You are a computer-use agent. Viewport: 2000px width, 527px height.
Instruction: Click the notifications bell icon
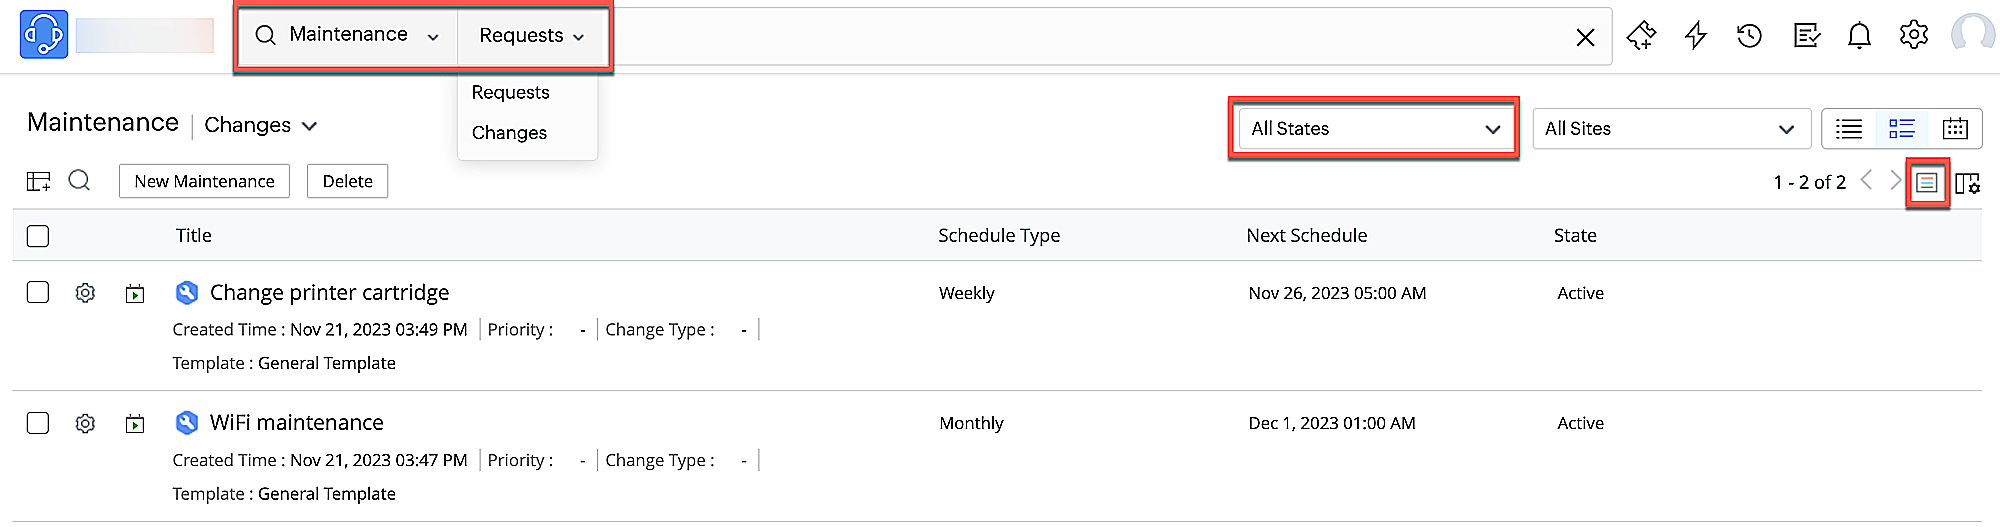1859,36
